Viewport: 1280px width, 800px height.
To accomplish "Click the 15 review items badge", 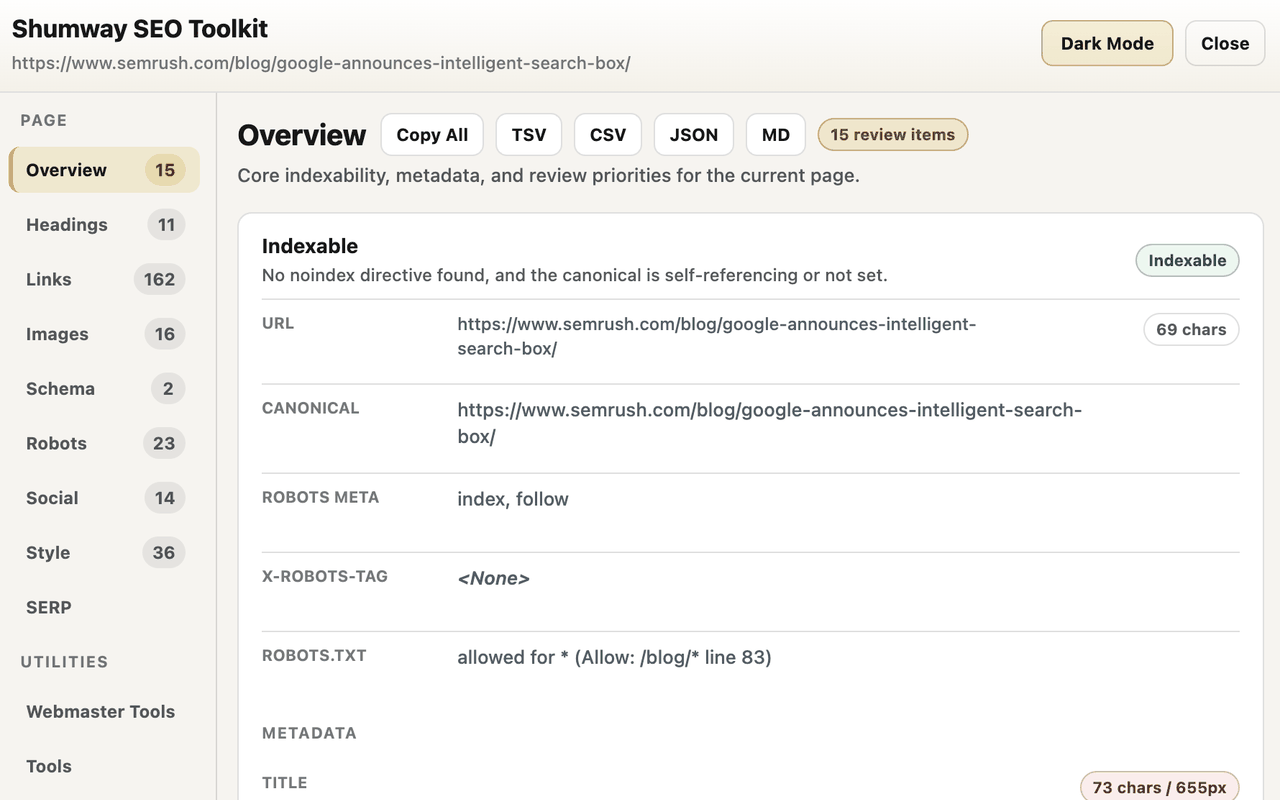I will pyautogui.click(x=893, y=135).
